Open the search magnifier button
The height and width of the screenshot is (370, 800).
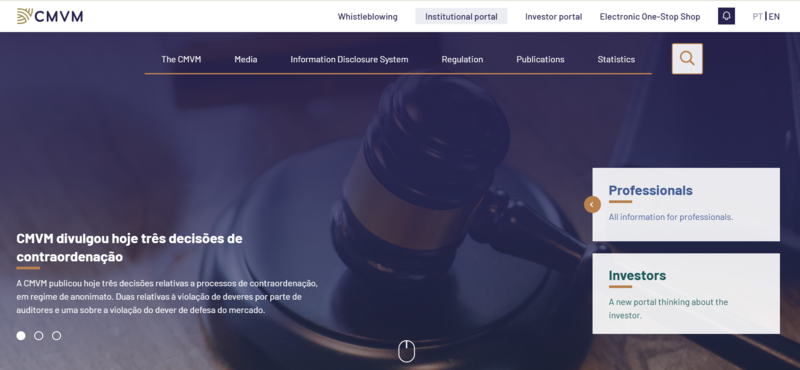pyautogui.click(x=687, y=59)
